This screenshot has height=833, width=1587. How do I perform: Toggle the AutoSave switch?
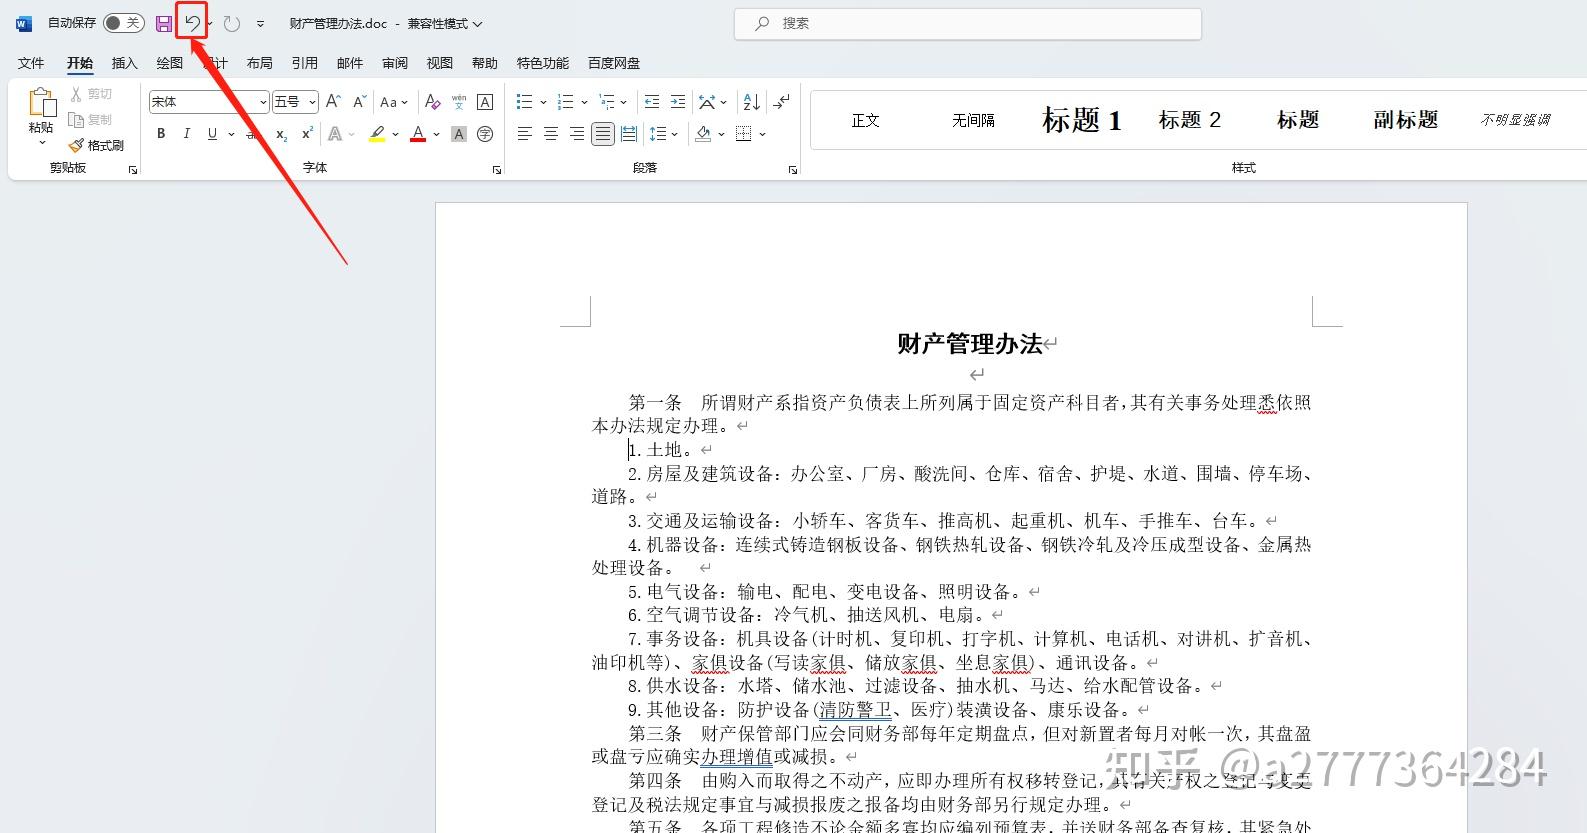[x=124, y=23]
